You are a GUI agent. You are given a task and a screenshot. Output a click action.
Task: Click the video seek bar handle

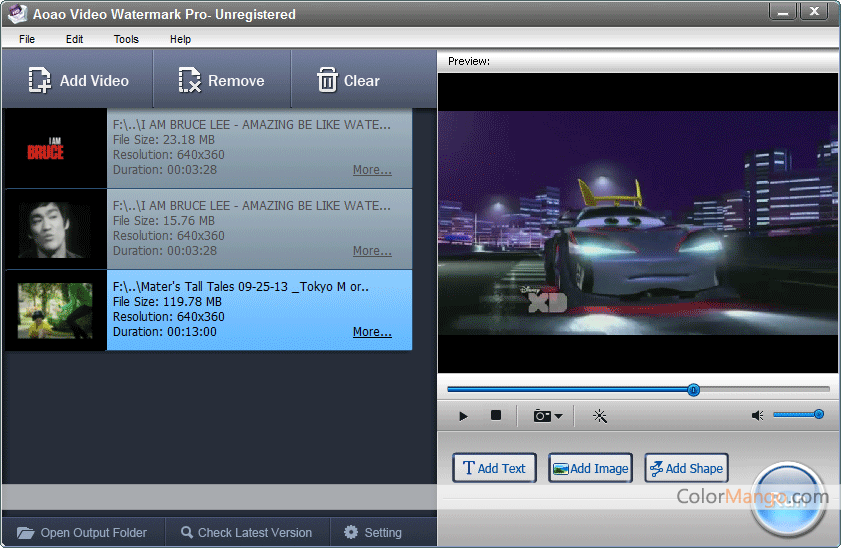[693, 390]
